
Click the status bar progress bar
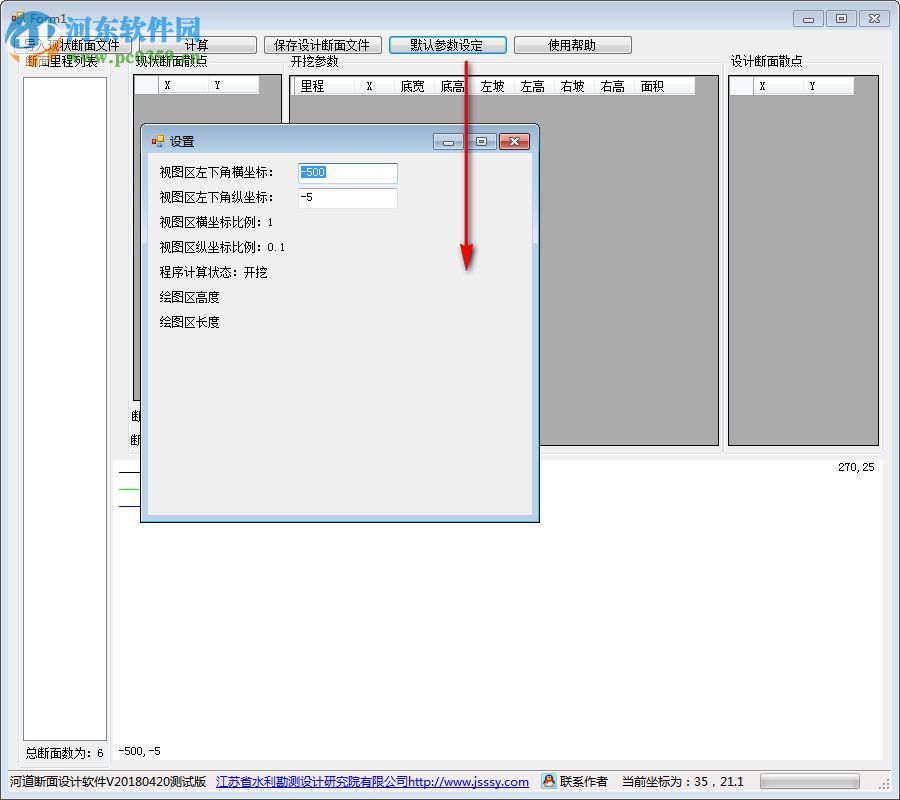pyautogui.click(x=810, y=781)
